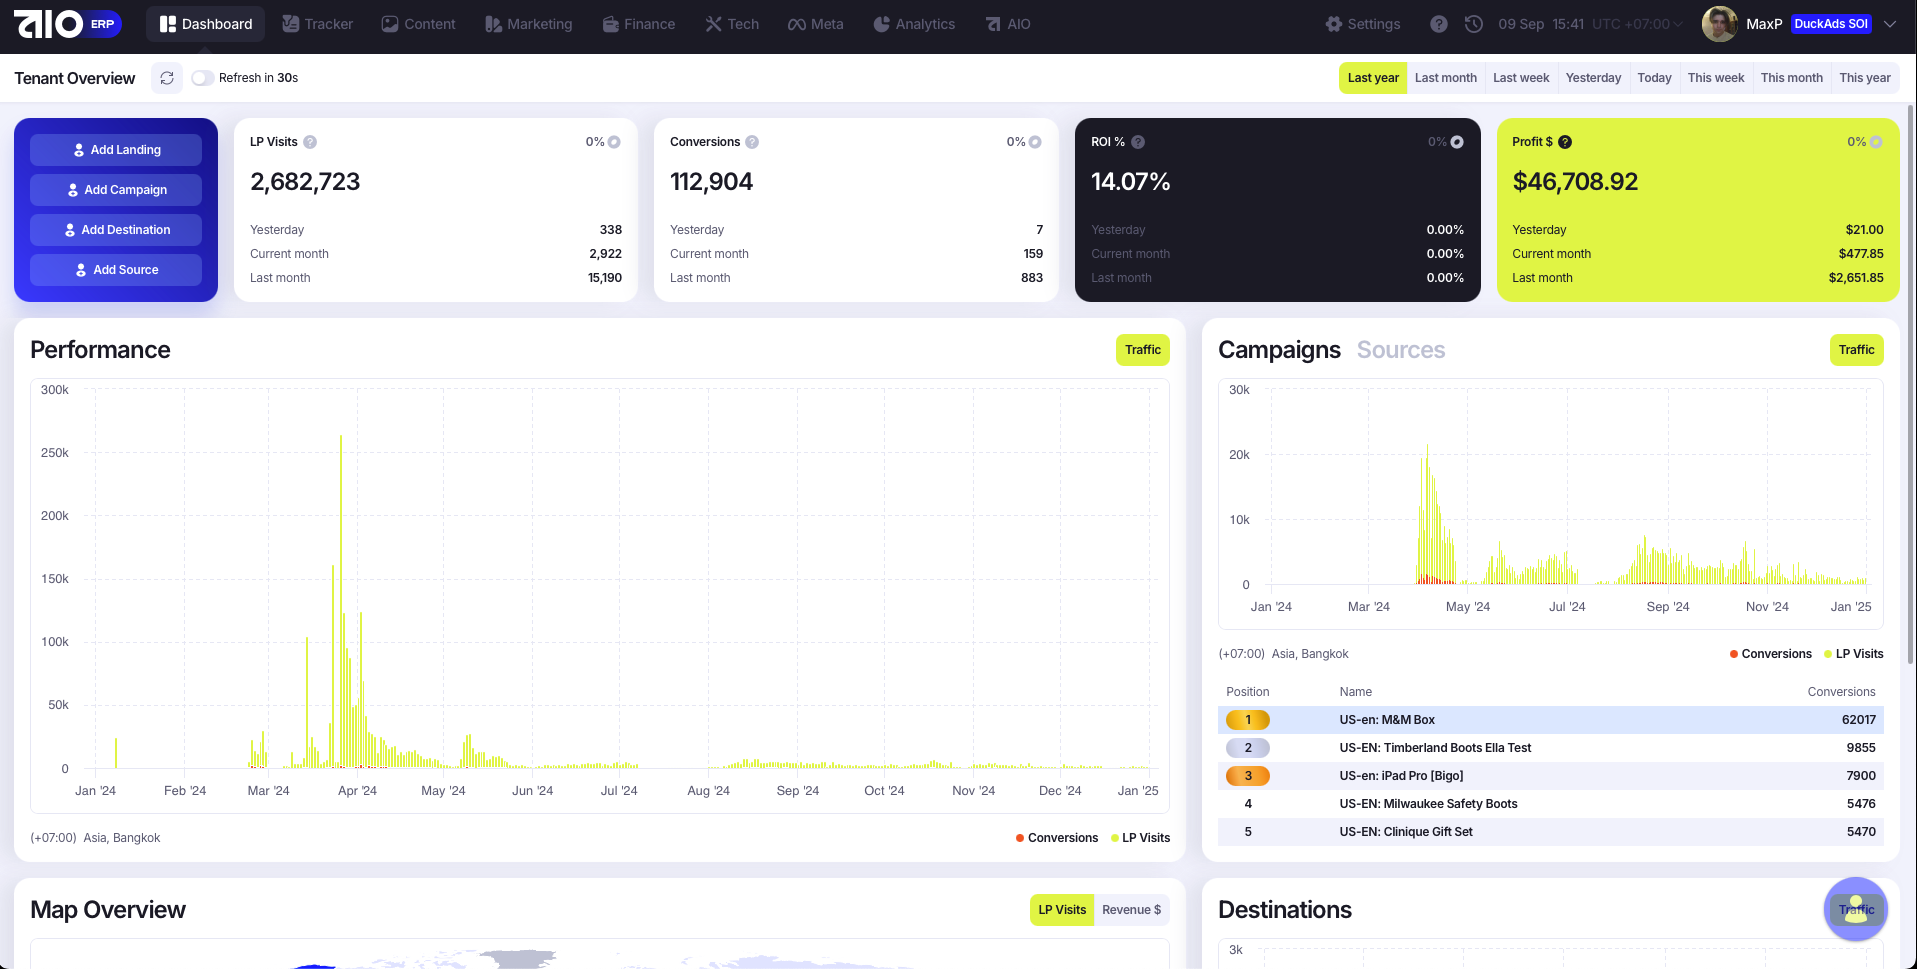Screen dimensions: 1917x969
Task: Open the Marketing menu
Action: click(x=528, y=24)
